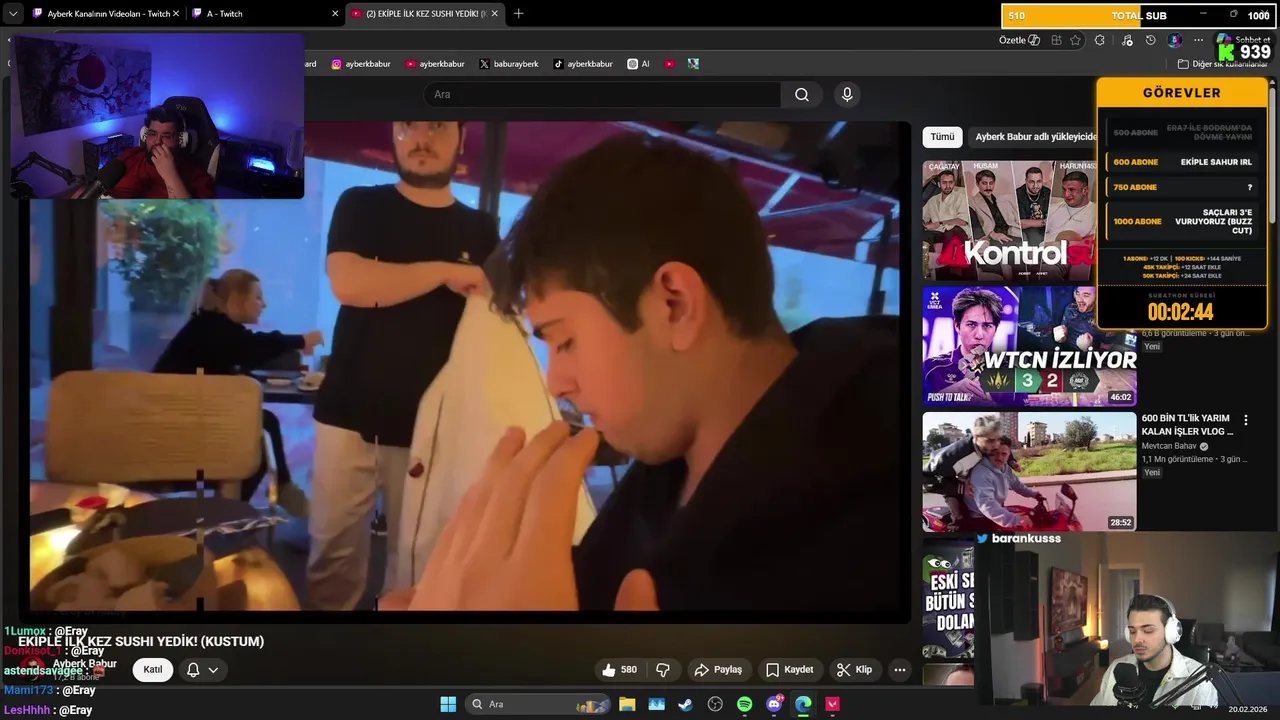The image size is (1280, 720).
Task: Open 600 BİN TL'lik YARIM KALAN video title
Action: click(1188, 425)
